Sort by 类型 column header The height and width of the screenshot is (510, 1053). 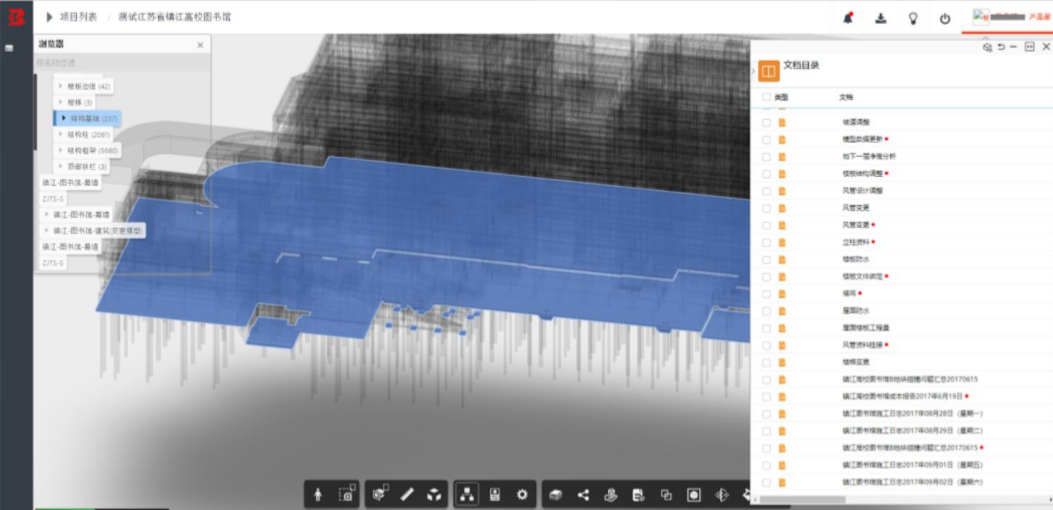pyautogui.click(x=781, y=97)
